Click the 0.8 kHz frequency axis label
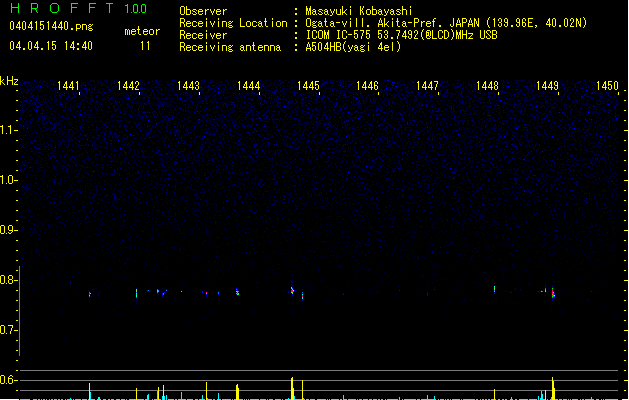Viewport: 629px width, 400px height. pos(8,280)
